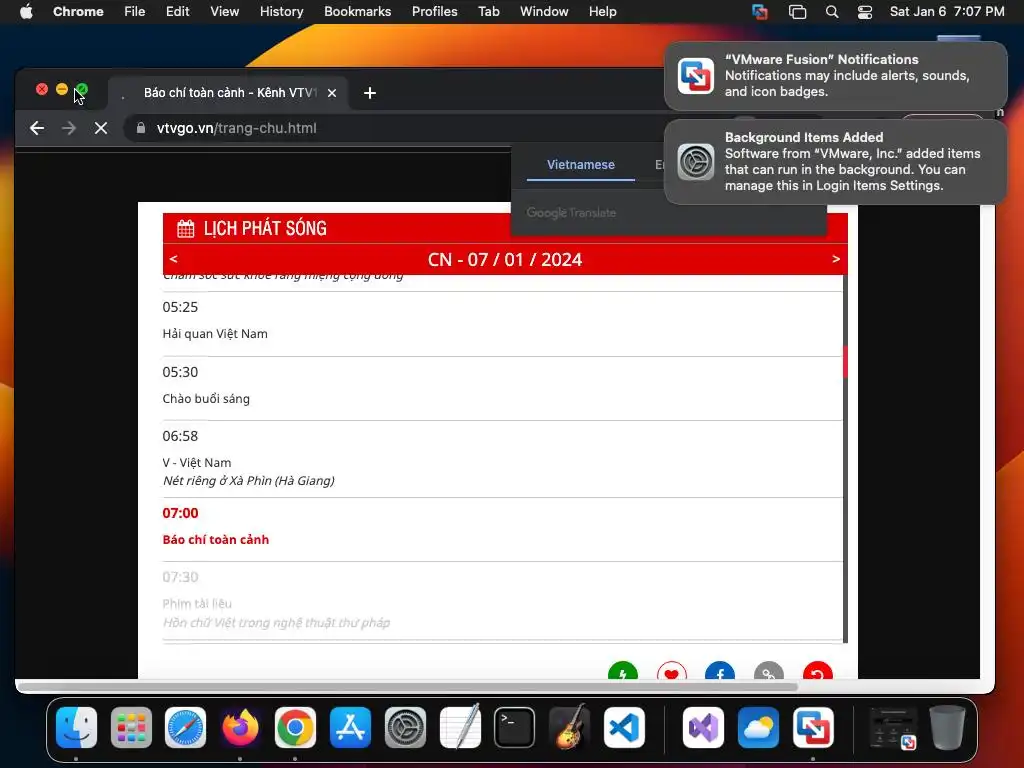Image resolution: width=1024 pixels, height=768 pixels.
Task: Click the calendar icon beside LỊCH PHÁT SÓNG
Action: [185, 229]
